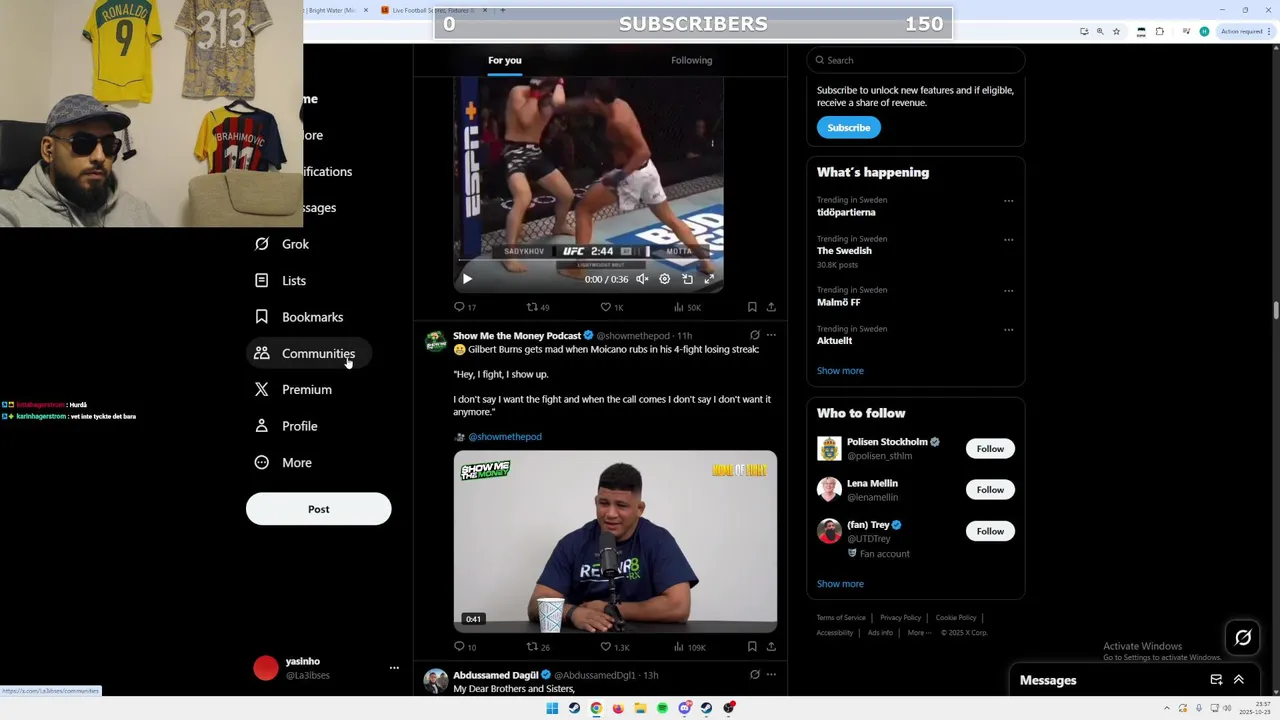Viewport: 1280px width, 720px height.
Task: Click the X search field
Action: click(916, 60)
